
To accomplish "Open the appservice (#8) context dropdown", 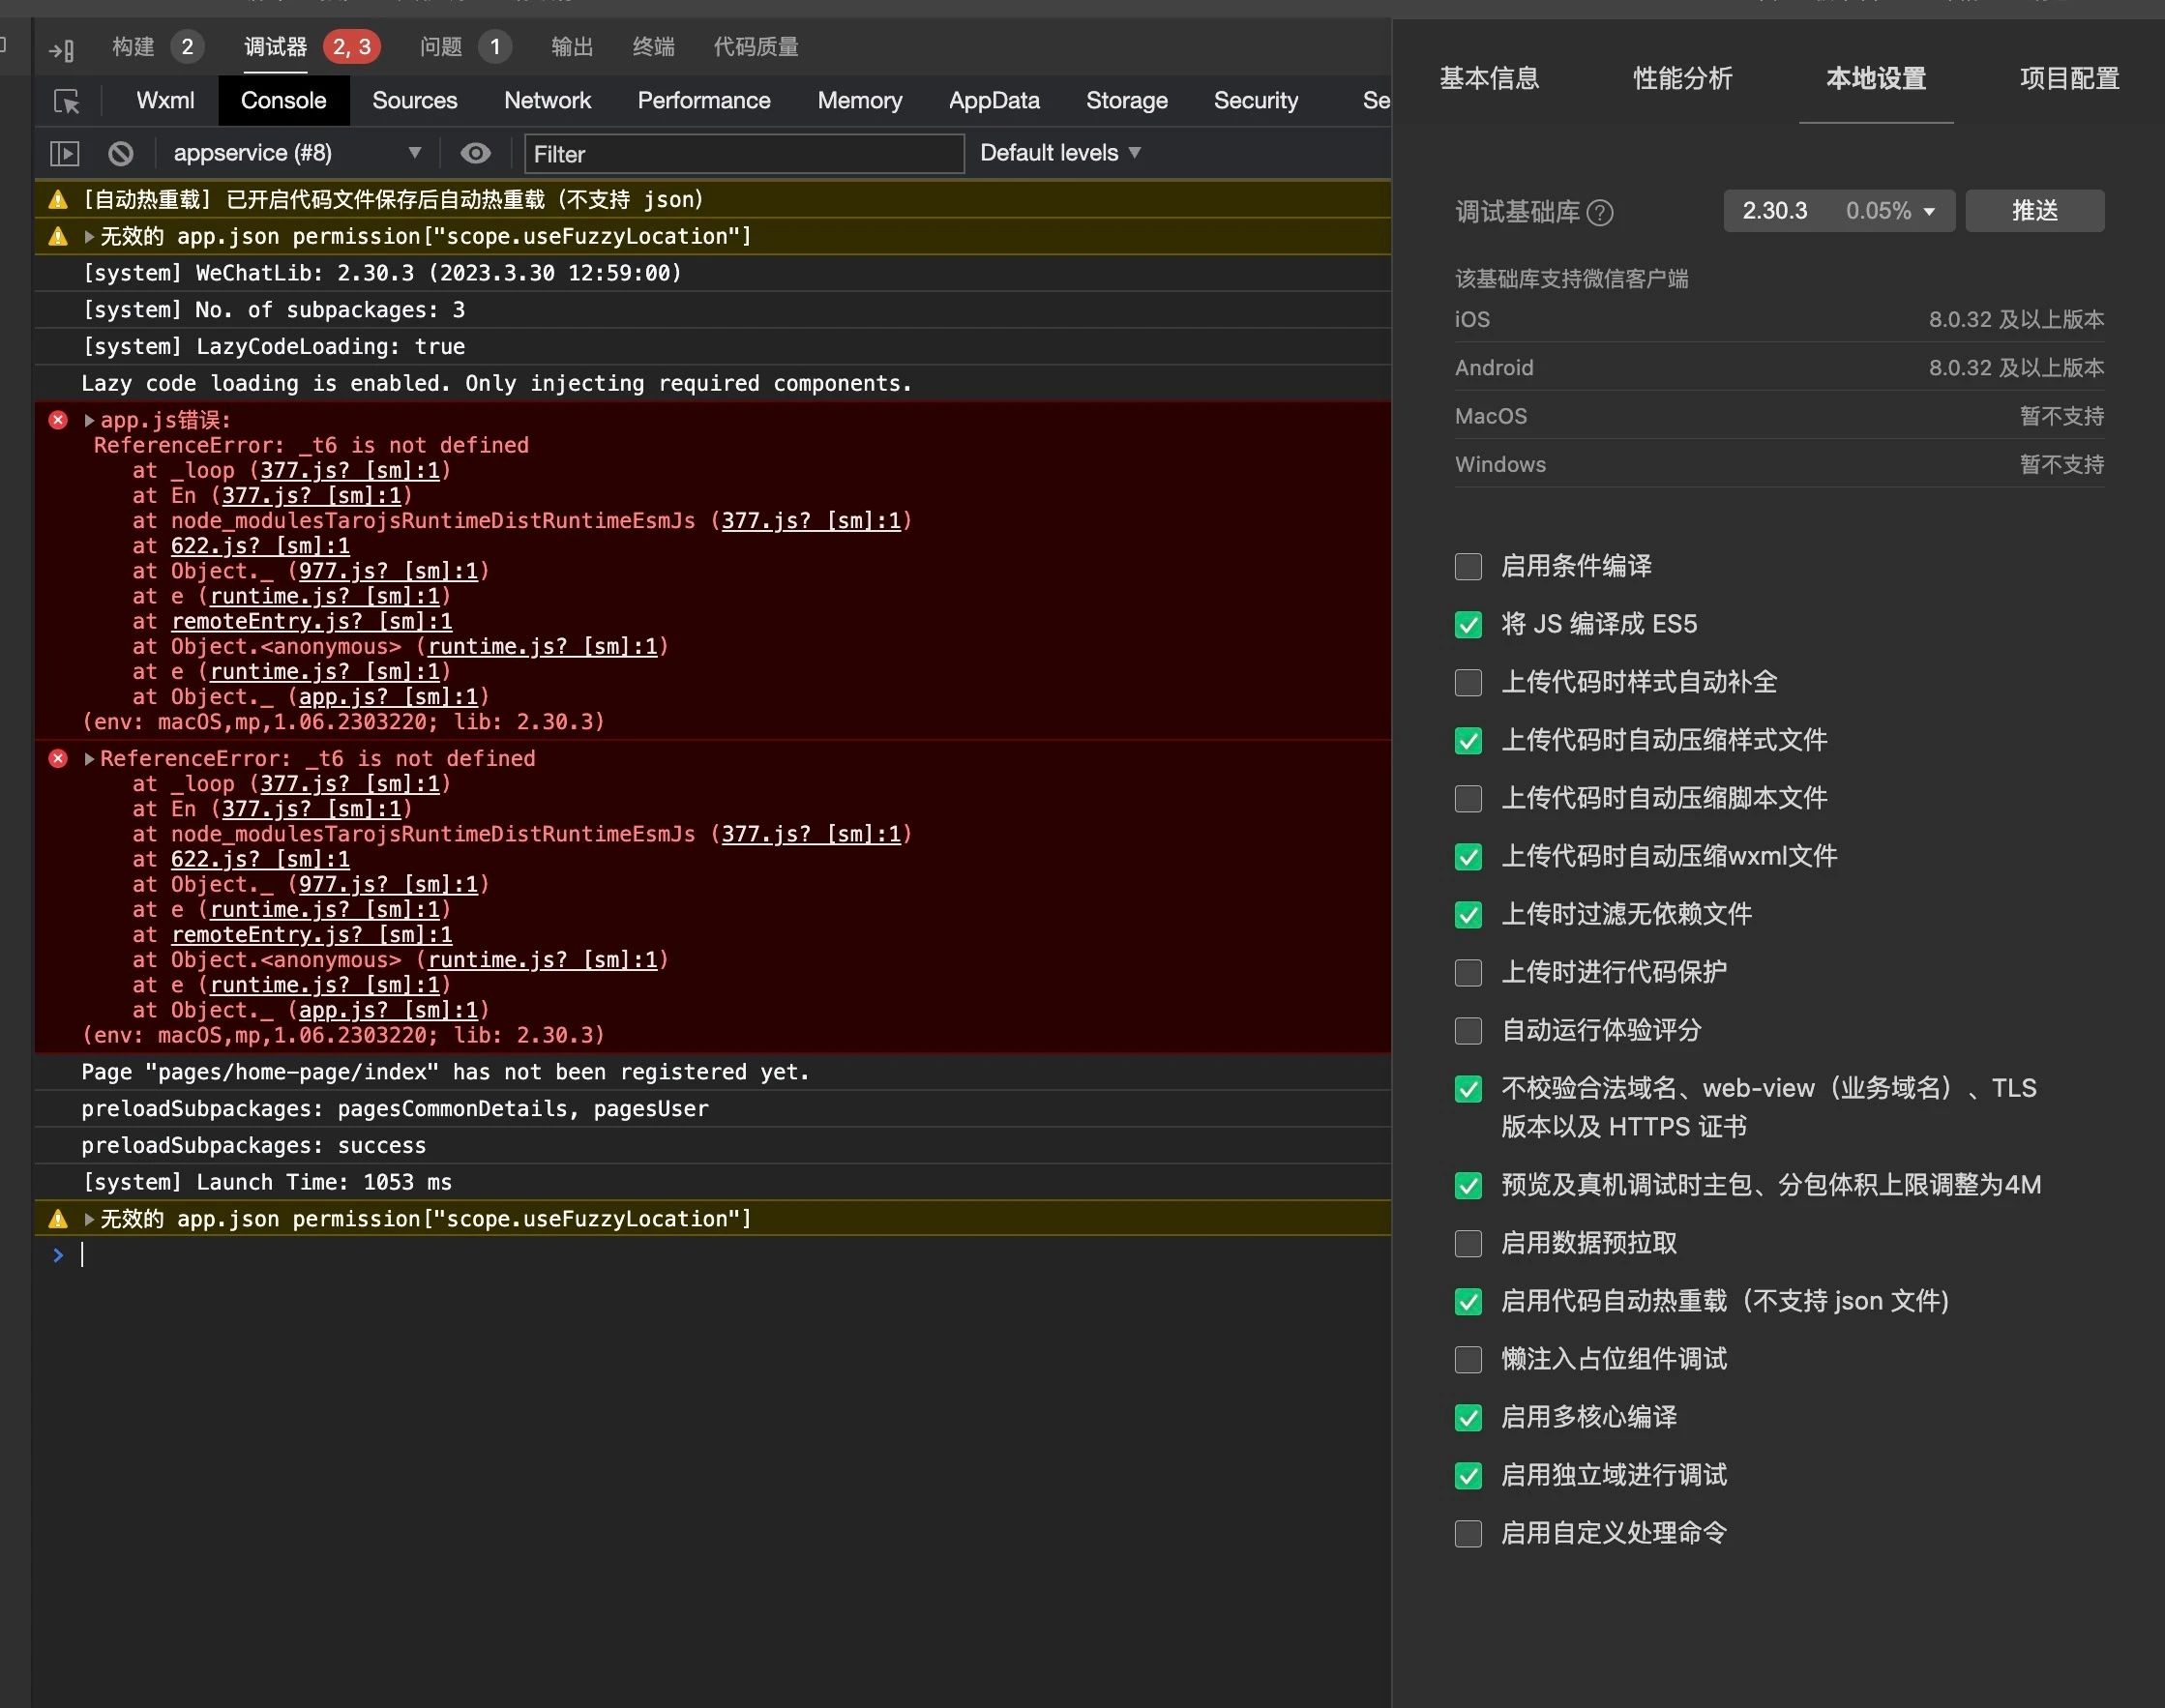I will pos(296,153).
